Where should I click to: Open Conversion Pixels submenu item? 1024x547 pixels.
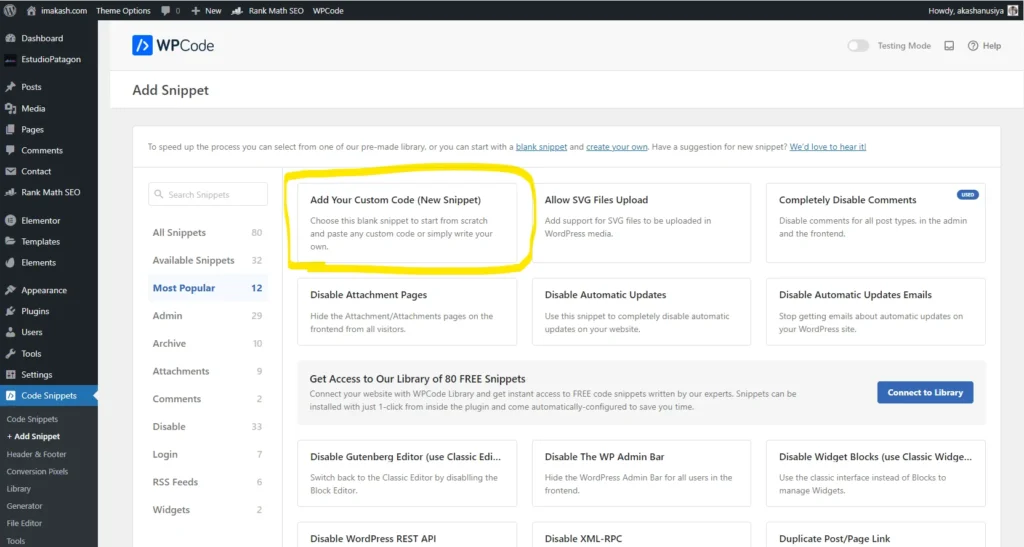coord(37,471)
